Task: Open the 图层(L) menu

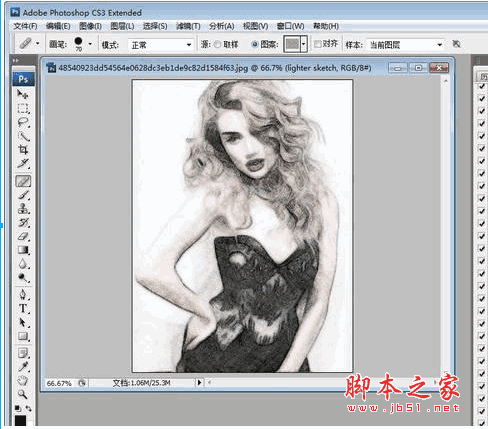Action: tap(122, 26)
